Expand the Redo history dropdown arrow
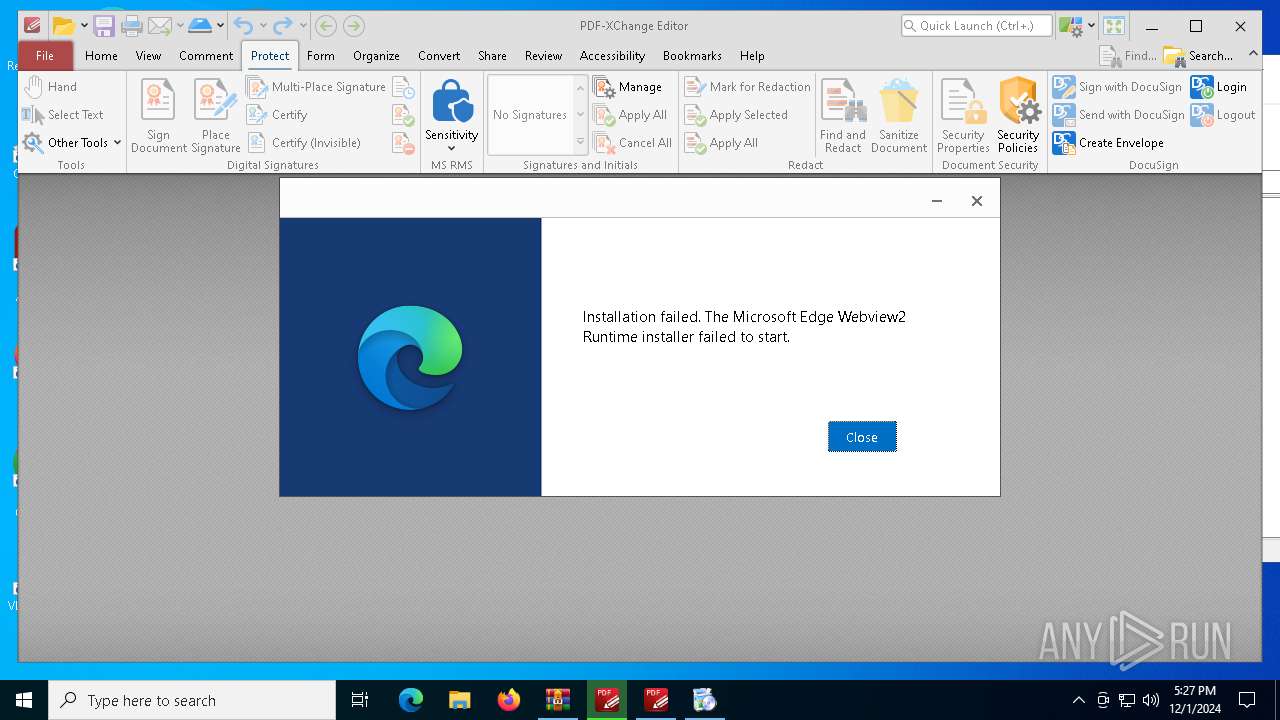The image size is (1280, 720). (303, 26)
